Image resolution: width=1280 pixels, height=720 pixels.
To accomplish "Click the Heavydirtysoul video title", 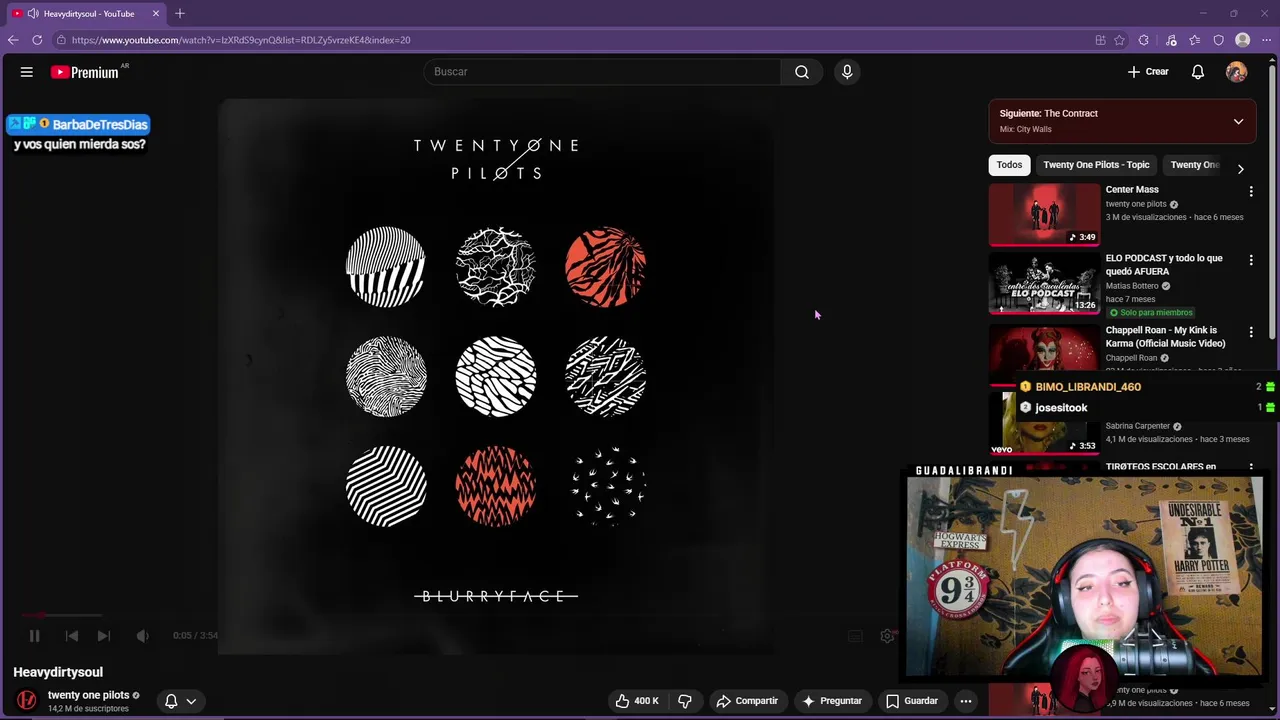I will (58, 672).
